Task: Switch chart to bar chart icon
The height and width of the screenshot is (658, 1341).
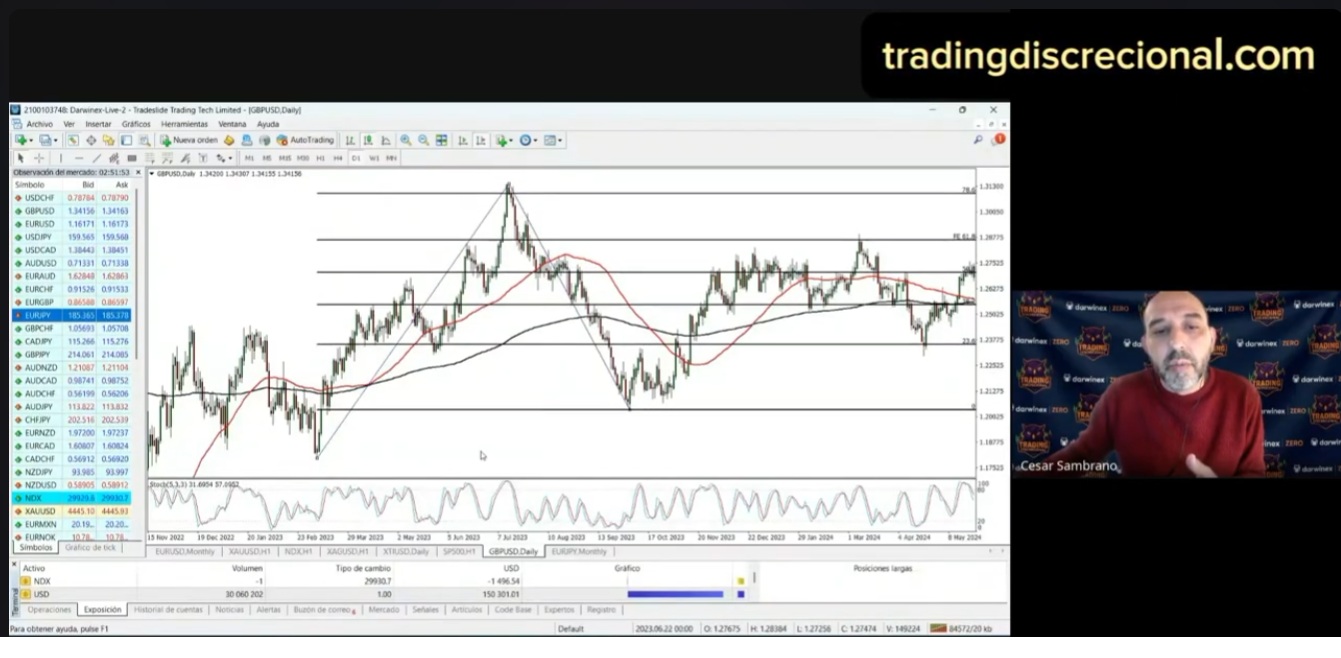Action: [350, 140]
